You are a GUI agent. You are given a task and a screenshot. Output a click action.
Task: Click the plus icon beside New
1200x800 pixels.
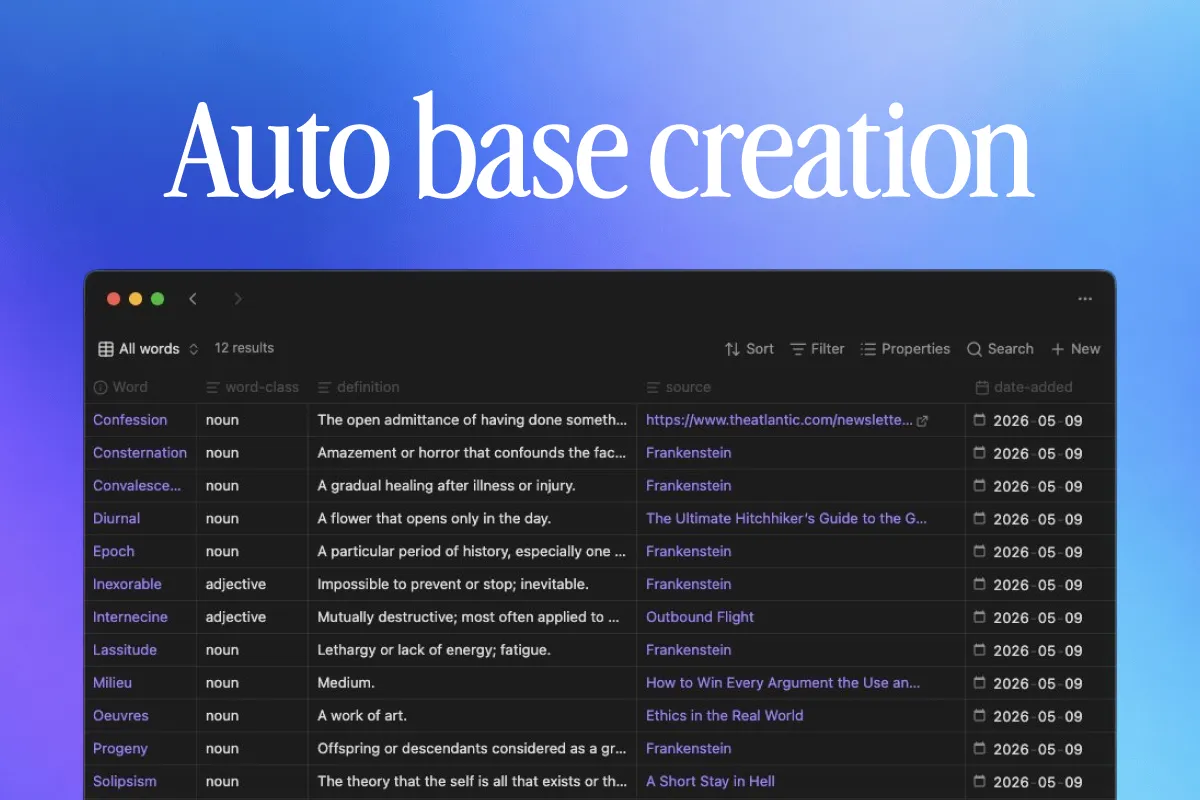(x=1057, y=349)
